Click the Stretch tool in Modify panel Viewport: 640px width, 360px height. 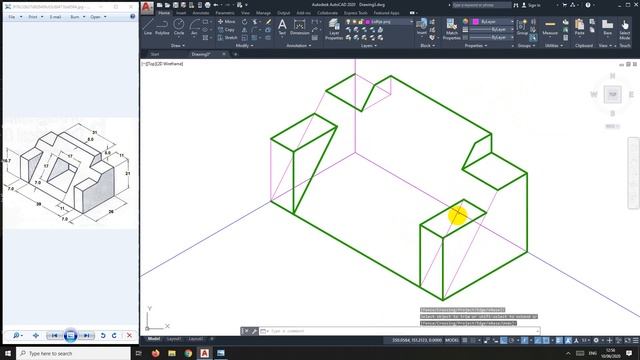point(227,38)
